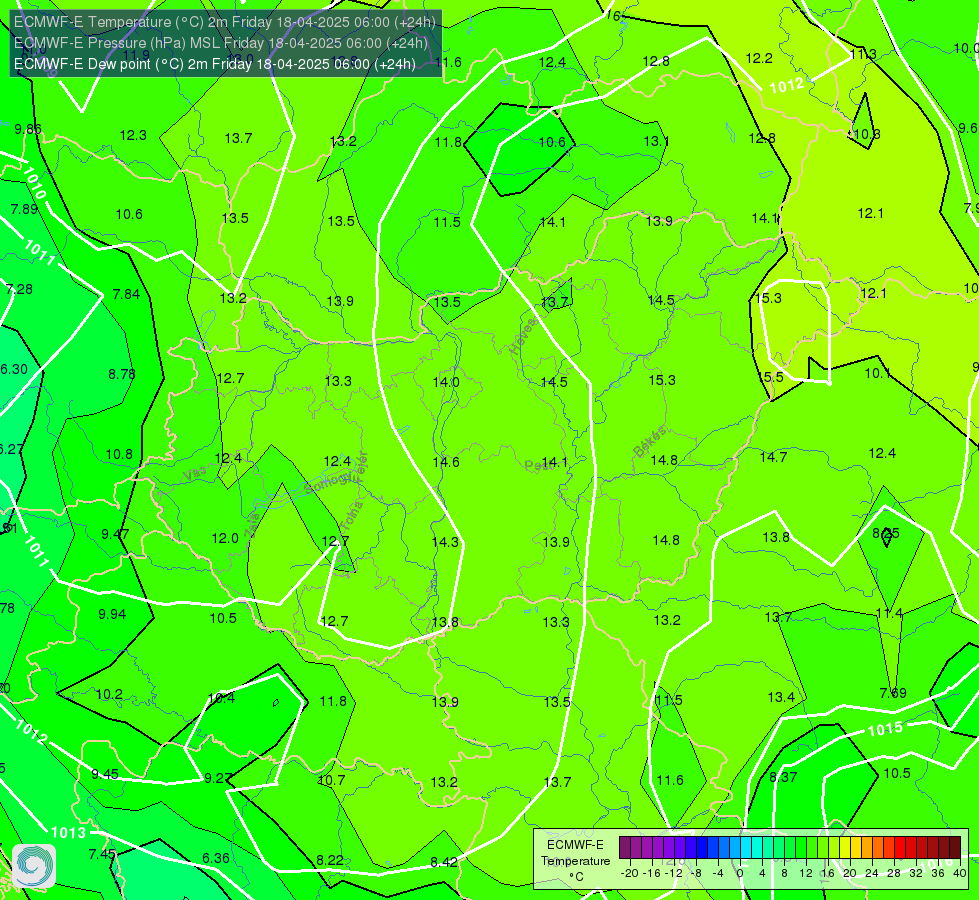Select the ECMWF-E Dew point 2m layer title

click(x=215, y=64)
